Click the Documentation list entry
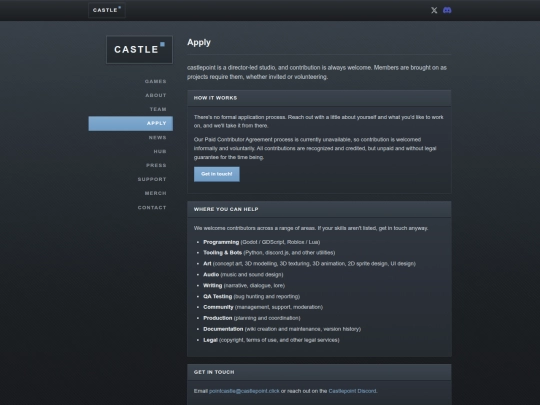The height and width of the screenshot is (405, 540). pos(282,329)
